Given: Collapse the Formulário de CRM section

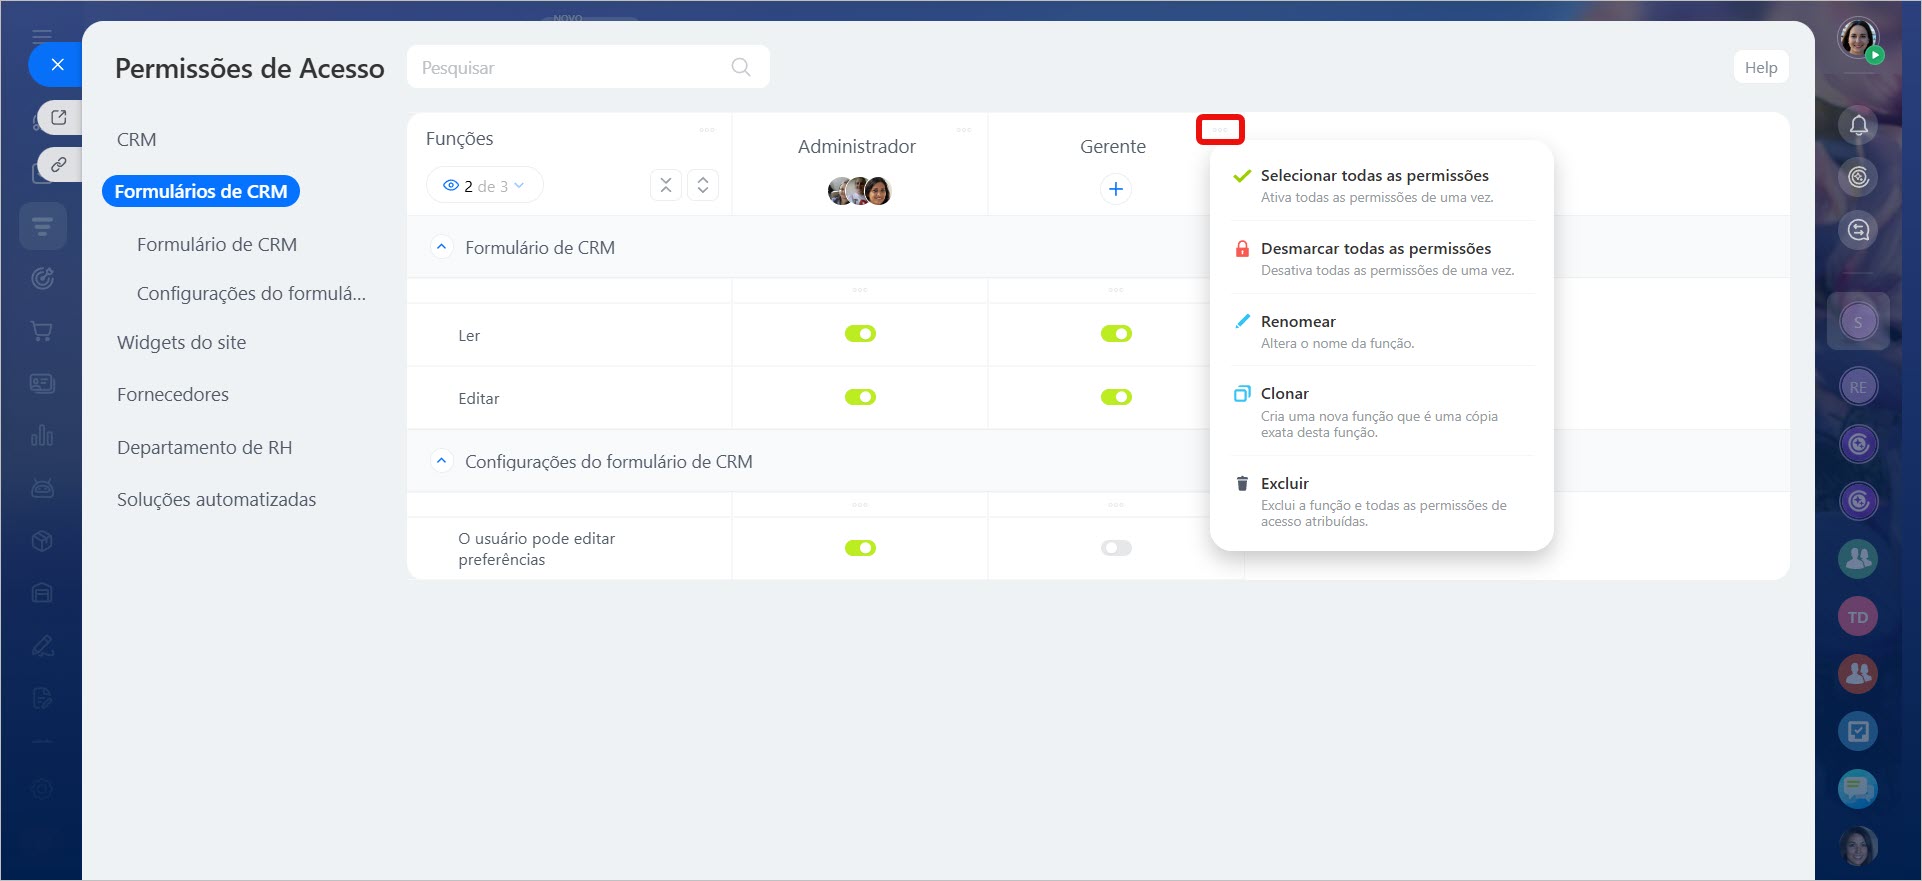Looking at the screenshot, I should 441,247.
